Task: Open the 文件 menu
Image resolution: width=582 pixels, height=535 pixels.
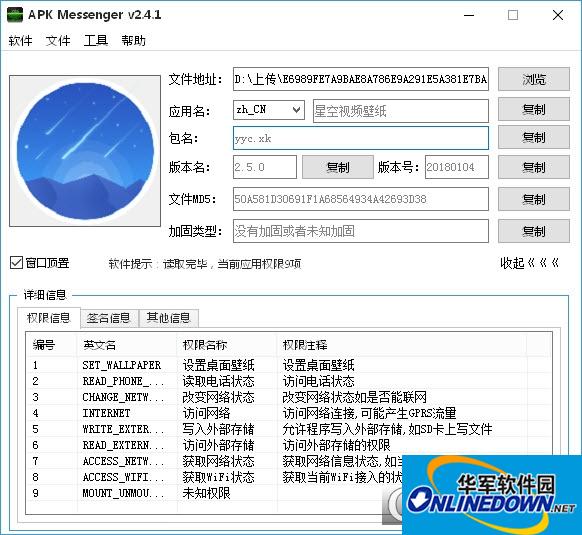Action: click(x=58, y=40)
